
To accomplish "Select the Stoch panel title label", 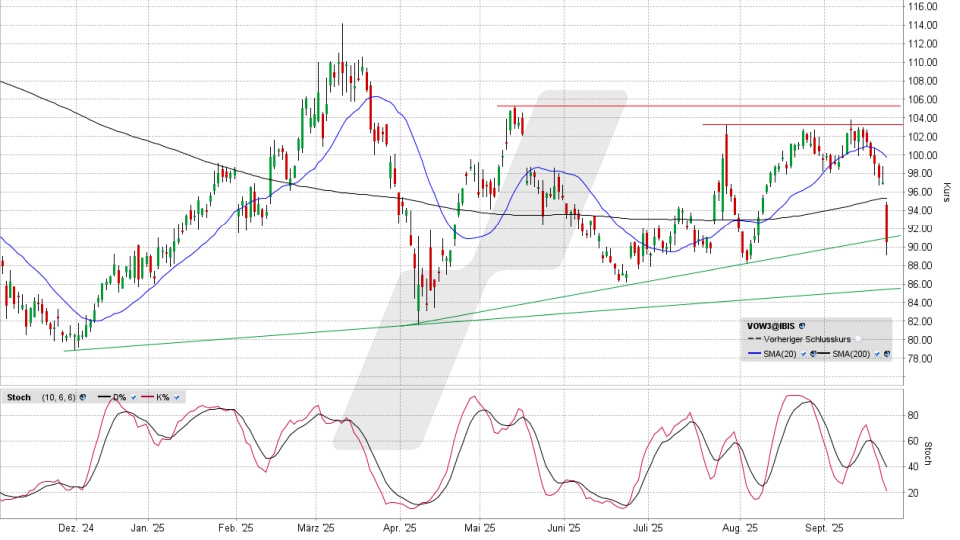I will click(19, 397).
